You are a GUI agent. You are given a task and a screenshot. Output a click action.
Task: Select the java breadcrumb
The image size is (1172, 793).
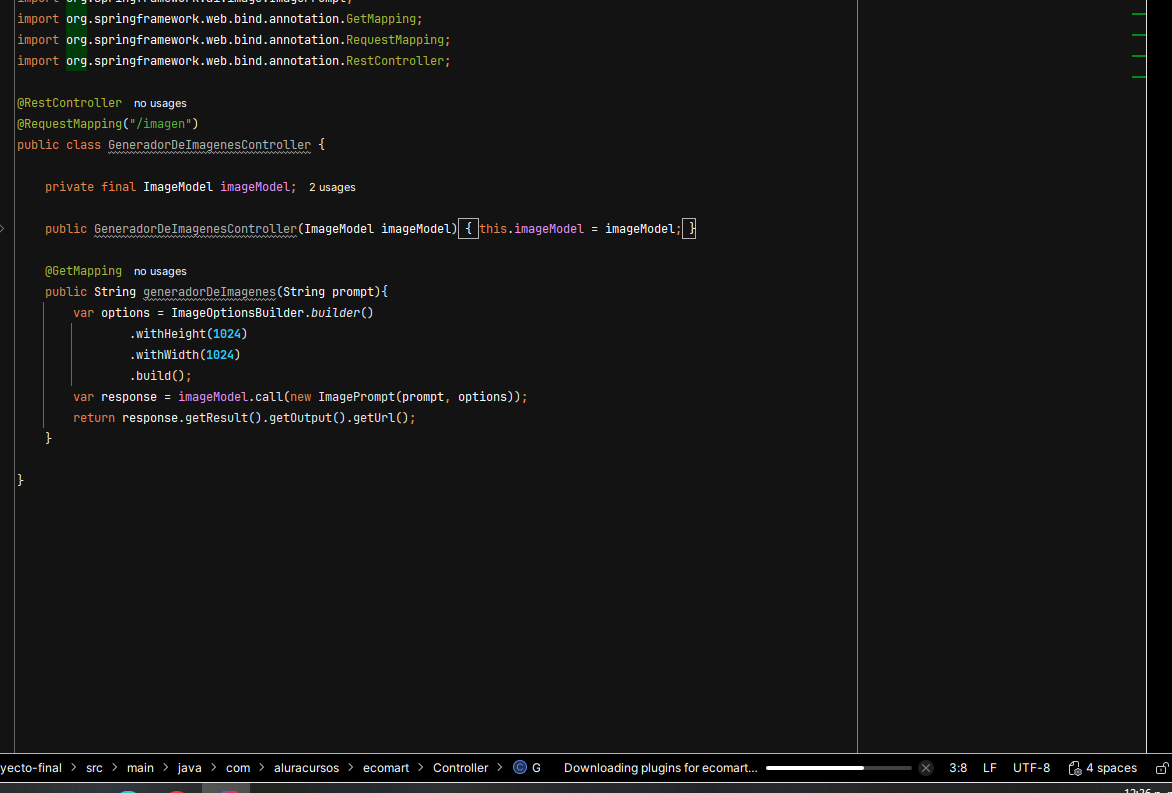189,768
